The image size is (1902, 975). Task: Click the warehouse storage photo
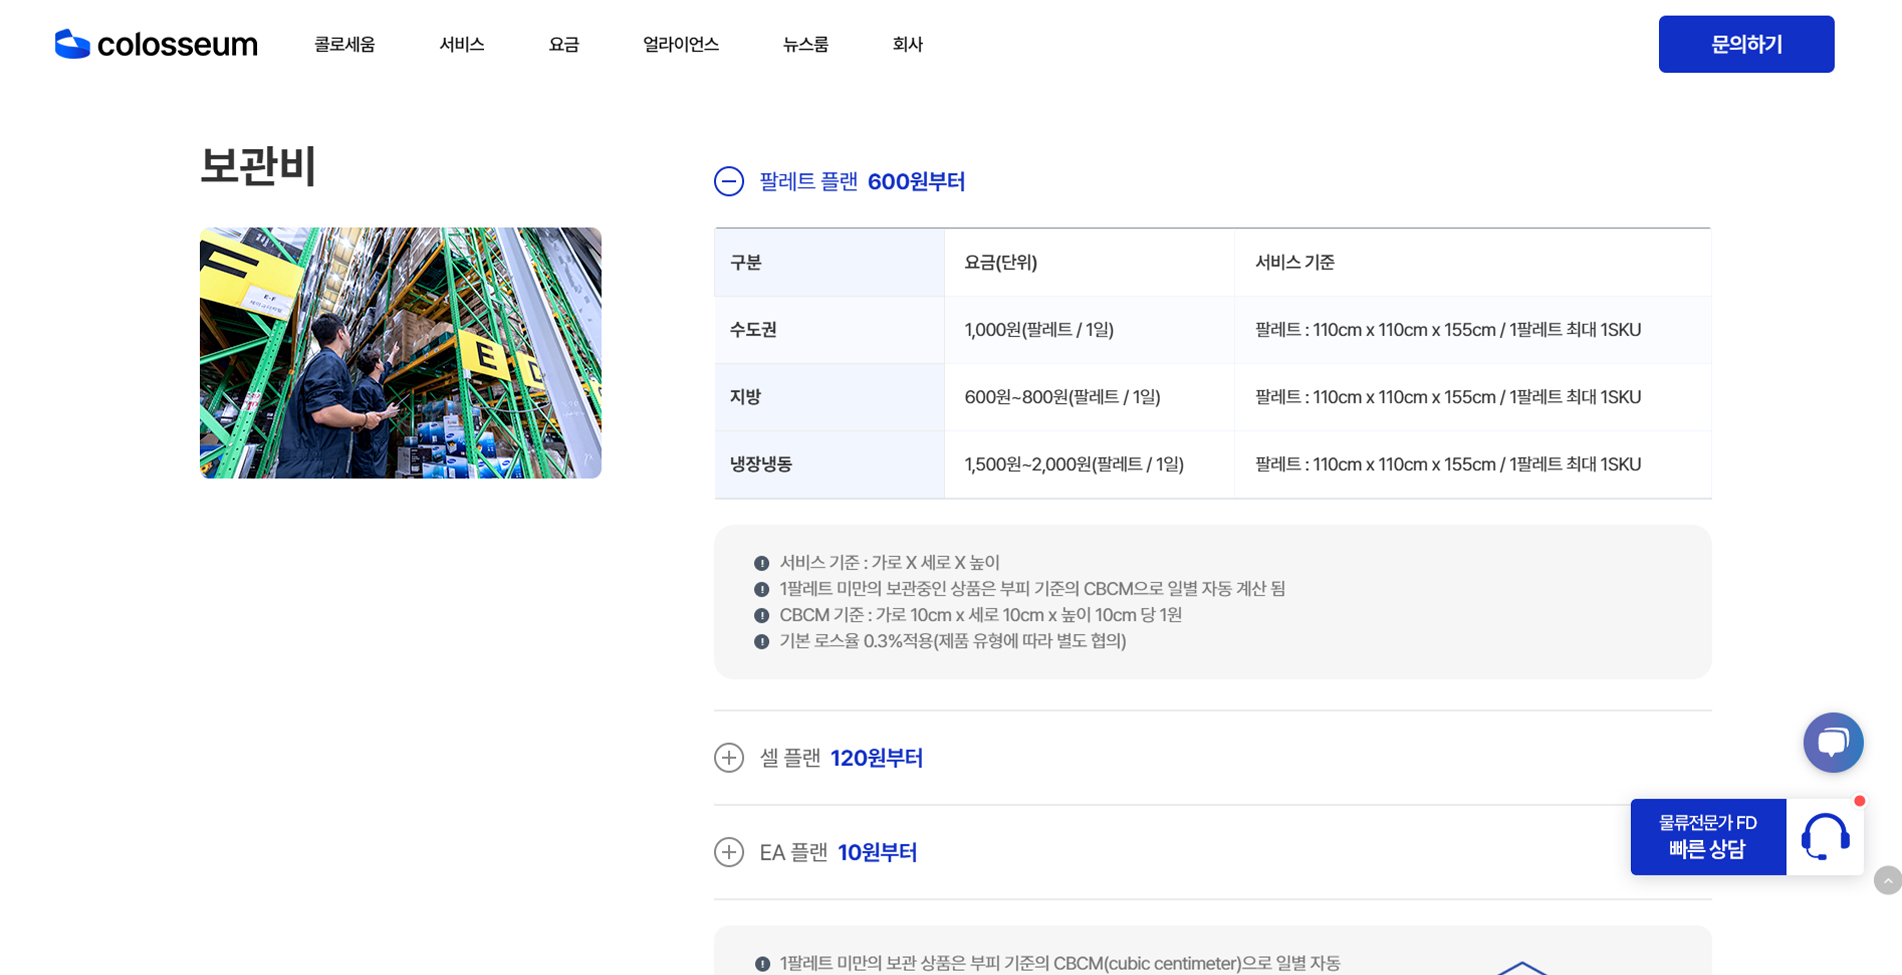click(x=400, y=353)
